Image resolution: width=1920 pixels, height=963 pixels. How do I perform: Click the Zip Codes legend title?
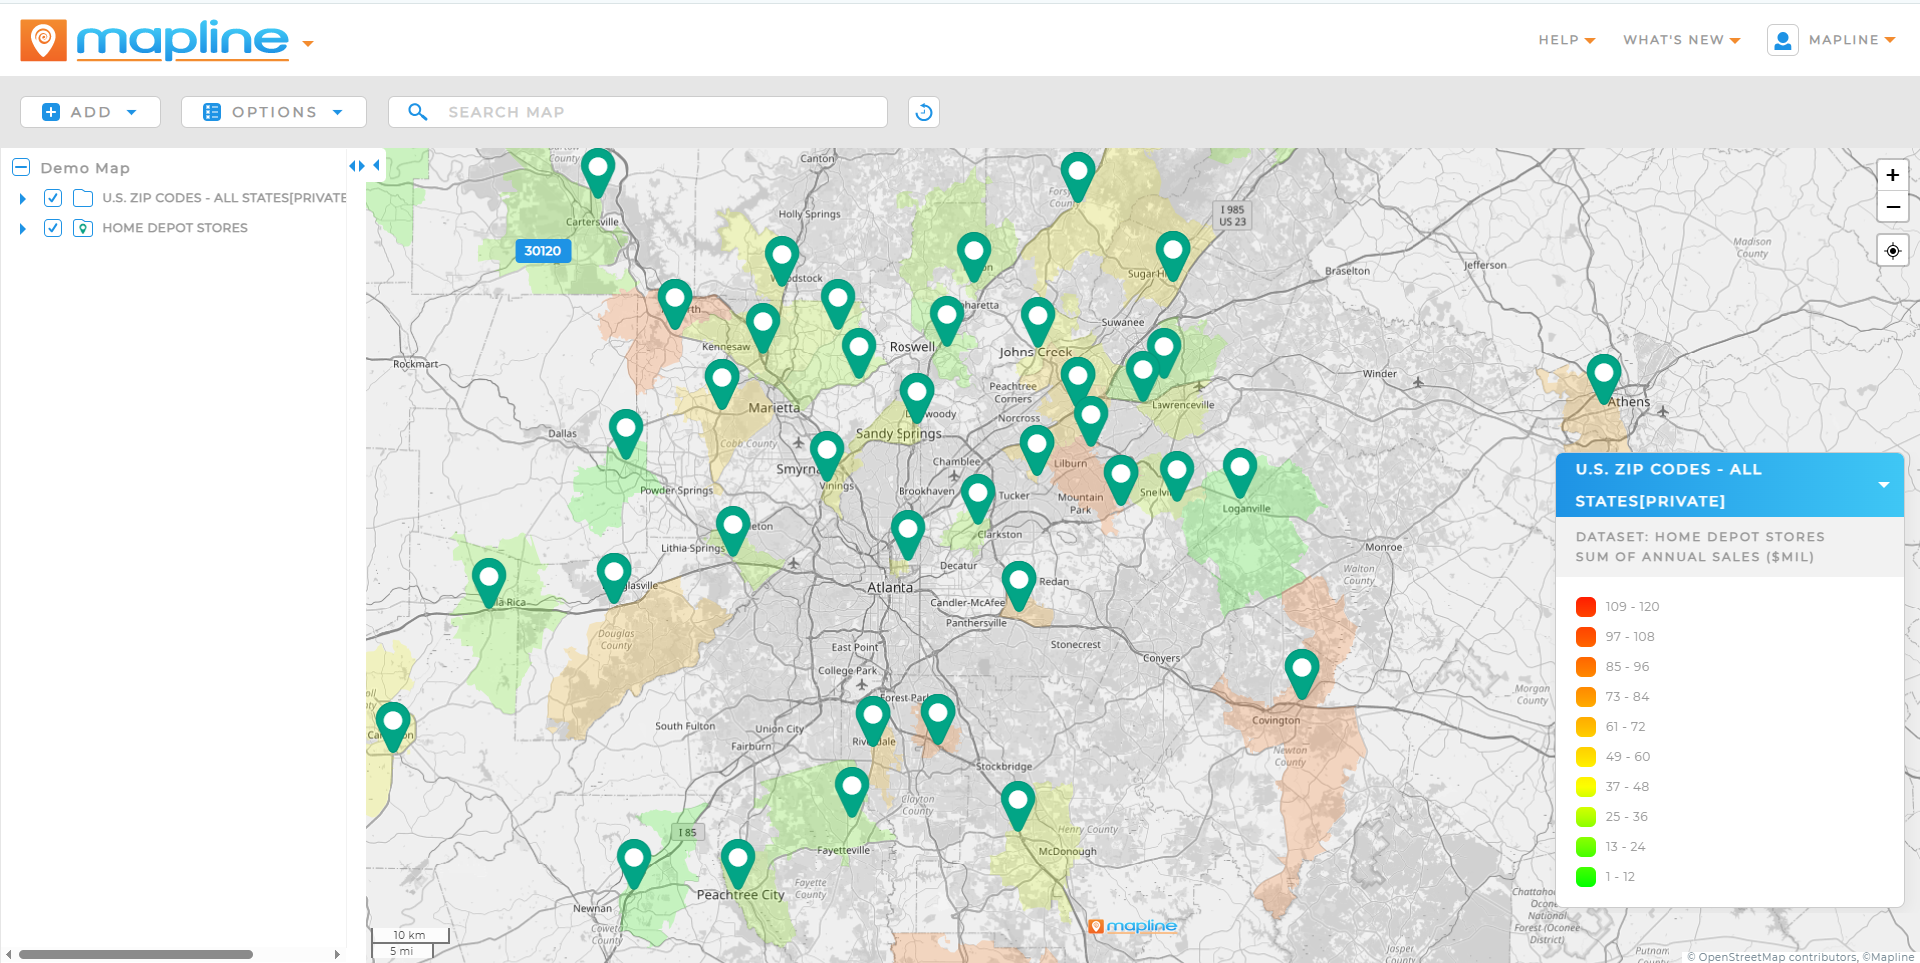pos(1668,485)
